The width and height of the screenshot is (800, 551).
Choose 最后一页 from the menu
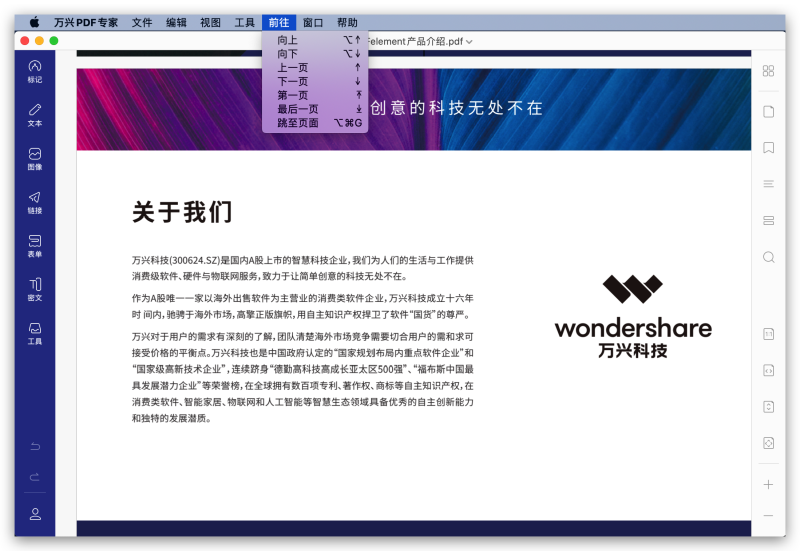[x=315, y=109]
